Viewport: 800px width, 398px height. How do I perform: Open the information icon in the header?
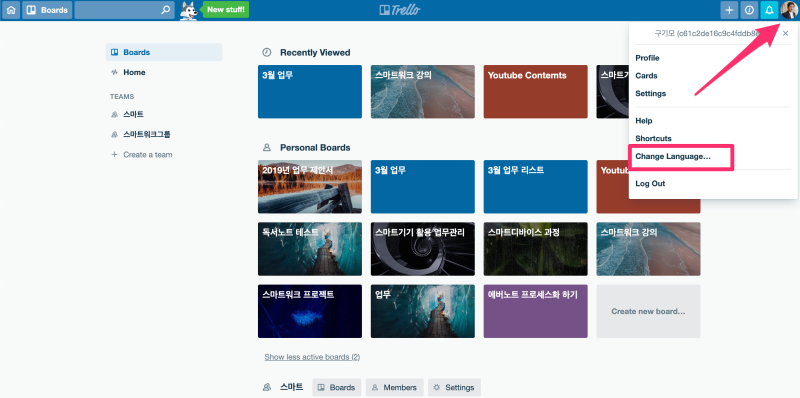[x=749, y=10]
